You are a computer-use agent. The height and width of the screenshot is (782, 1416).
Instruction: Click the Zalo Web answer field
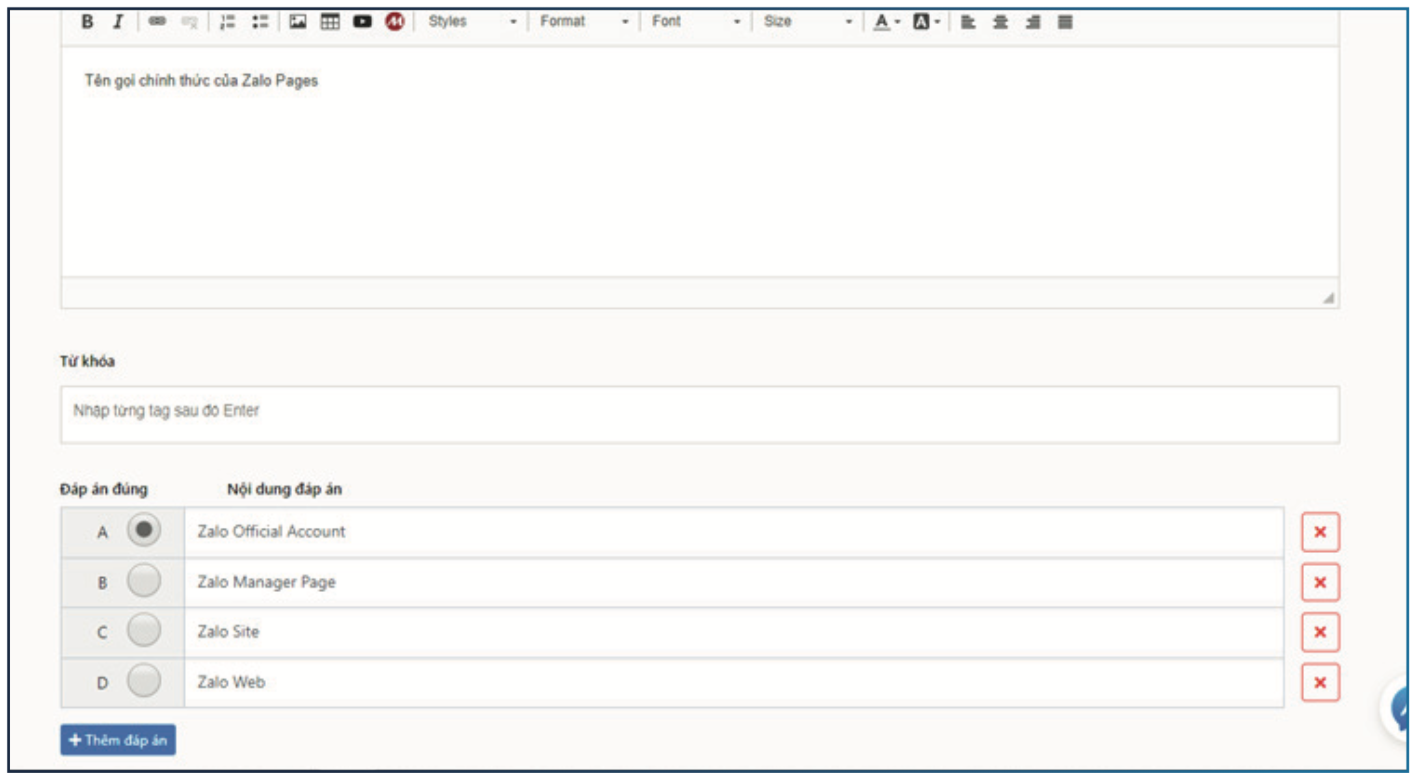[x=734, y=682]
